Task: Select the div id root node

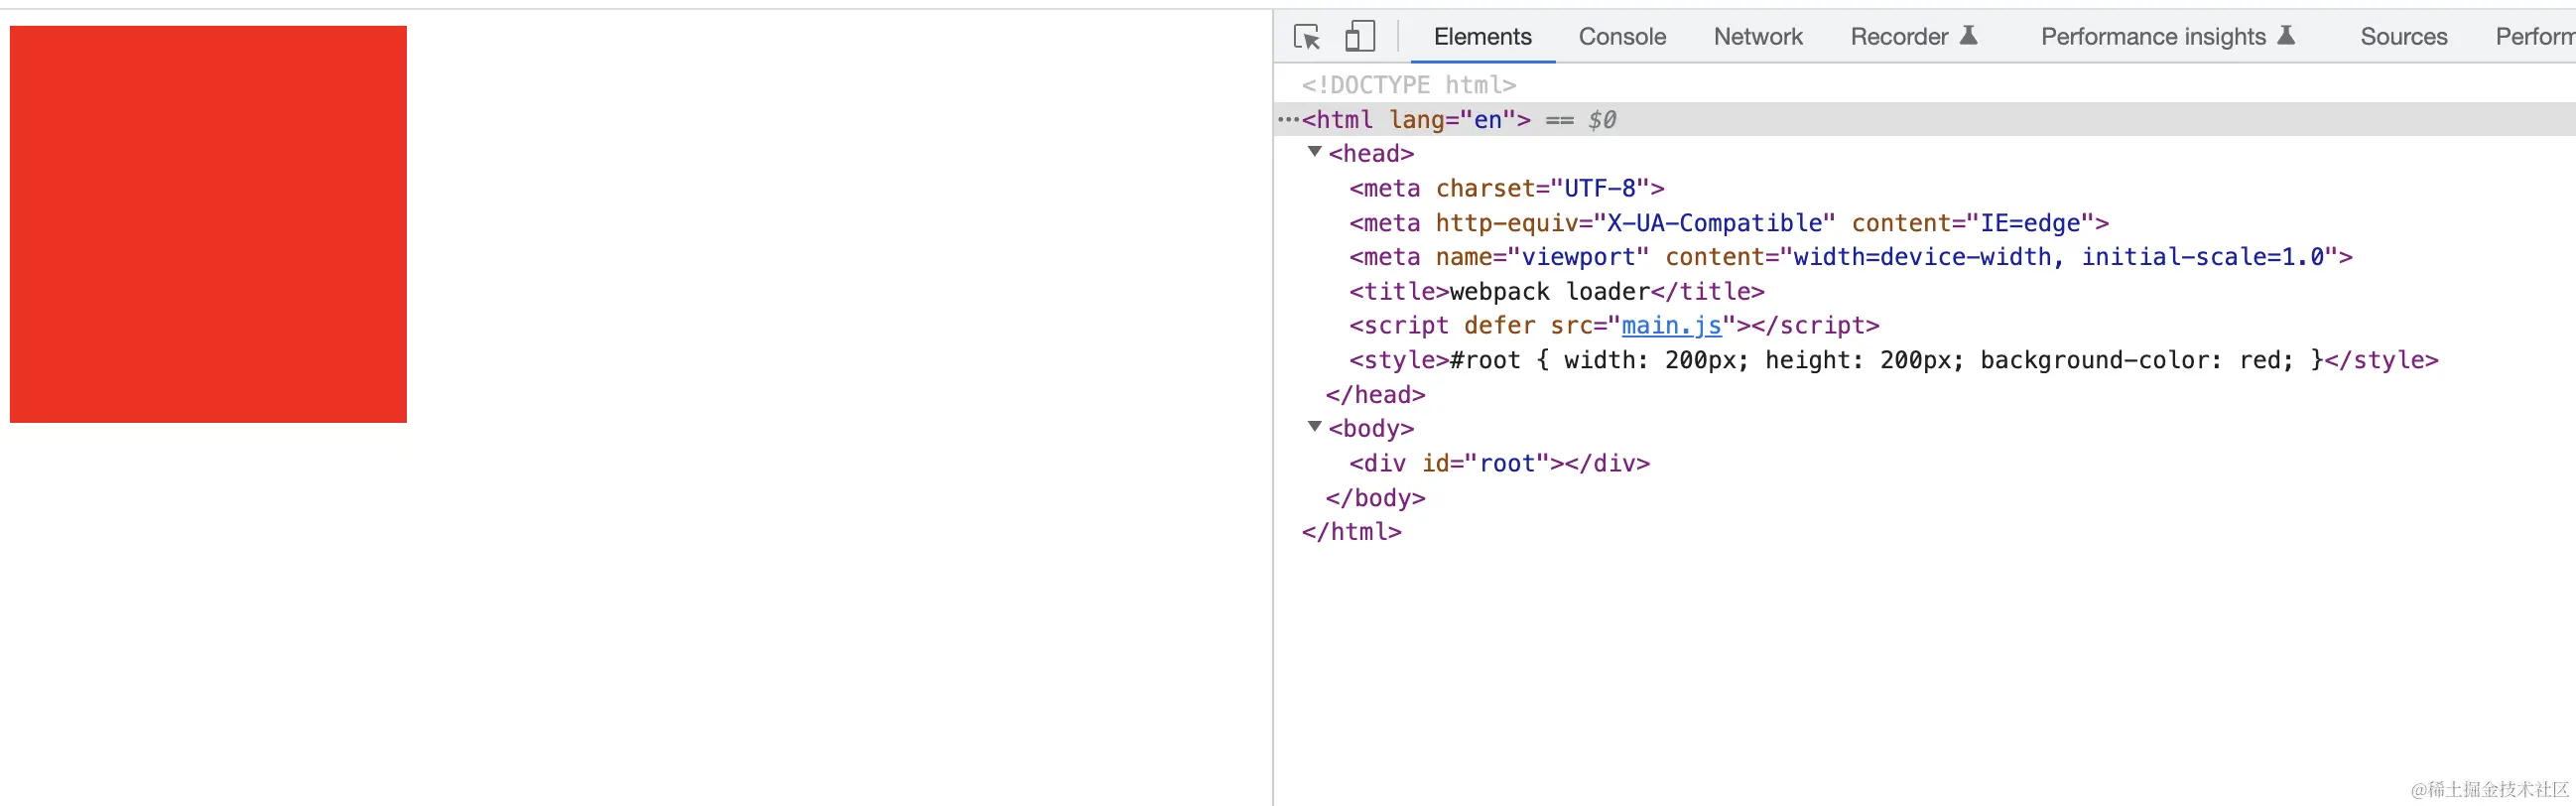Action: [x=1498, y=464]
